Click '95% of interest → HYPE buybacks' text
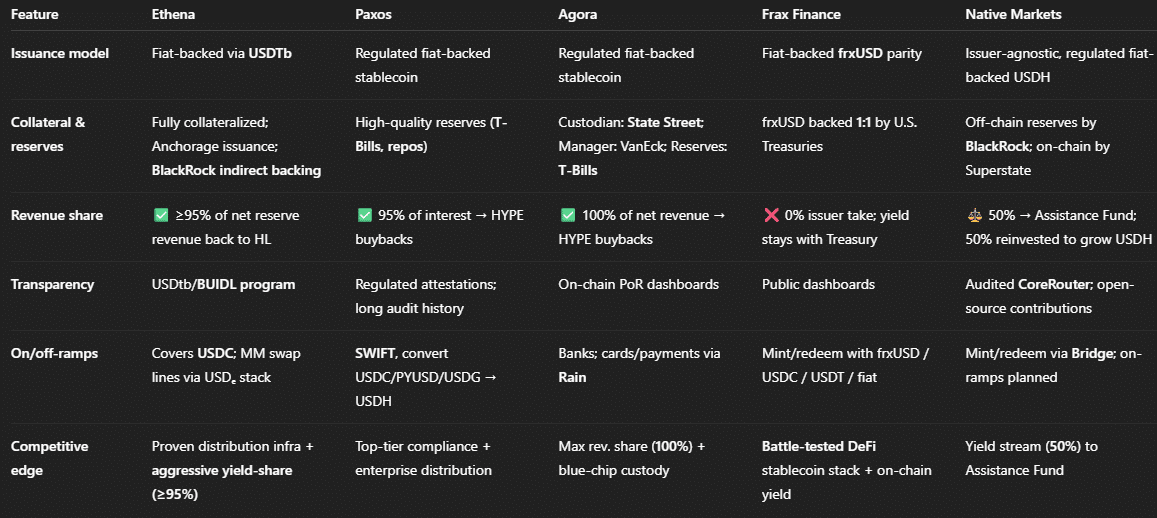This screenshot has height=518, width=1157. point(440,227)
